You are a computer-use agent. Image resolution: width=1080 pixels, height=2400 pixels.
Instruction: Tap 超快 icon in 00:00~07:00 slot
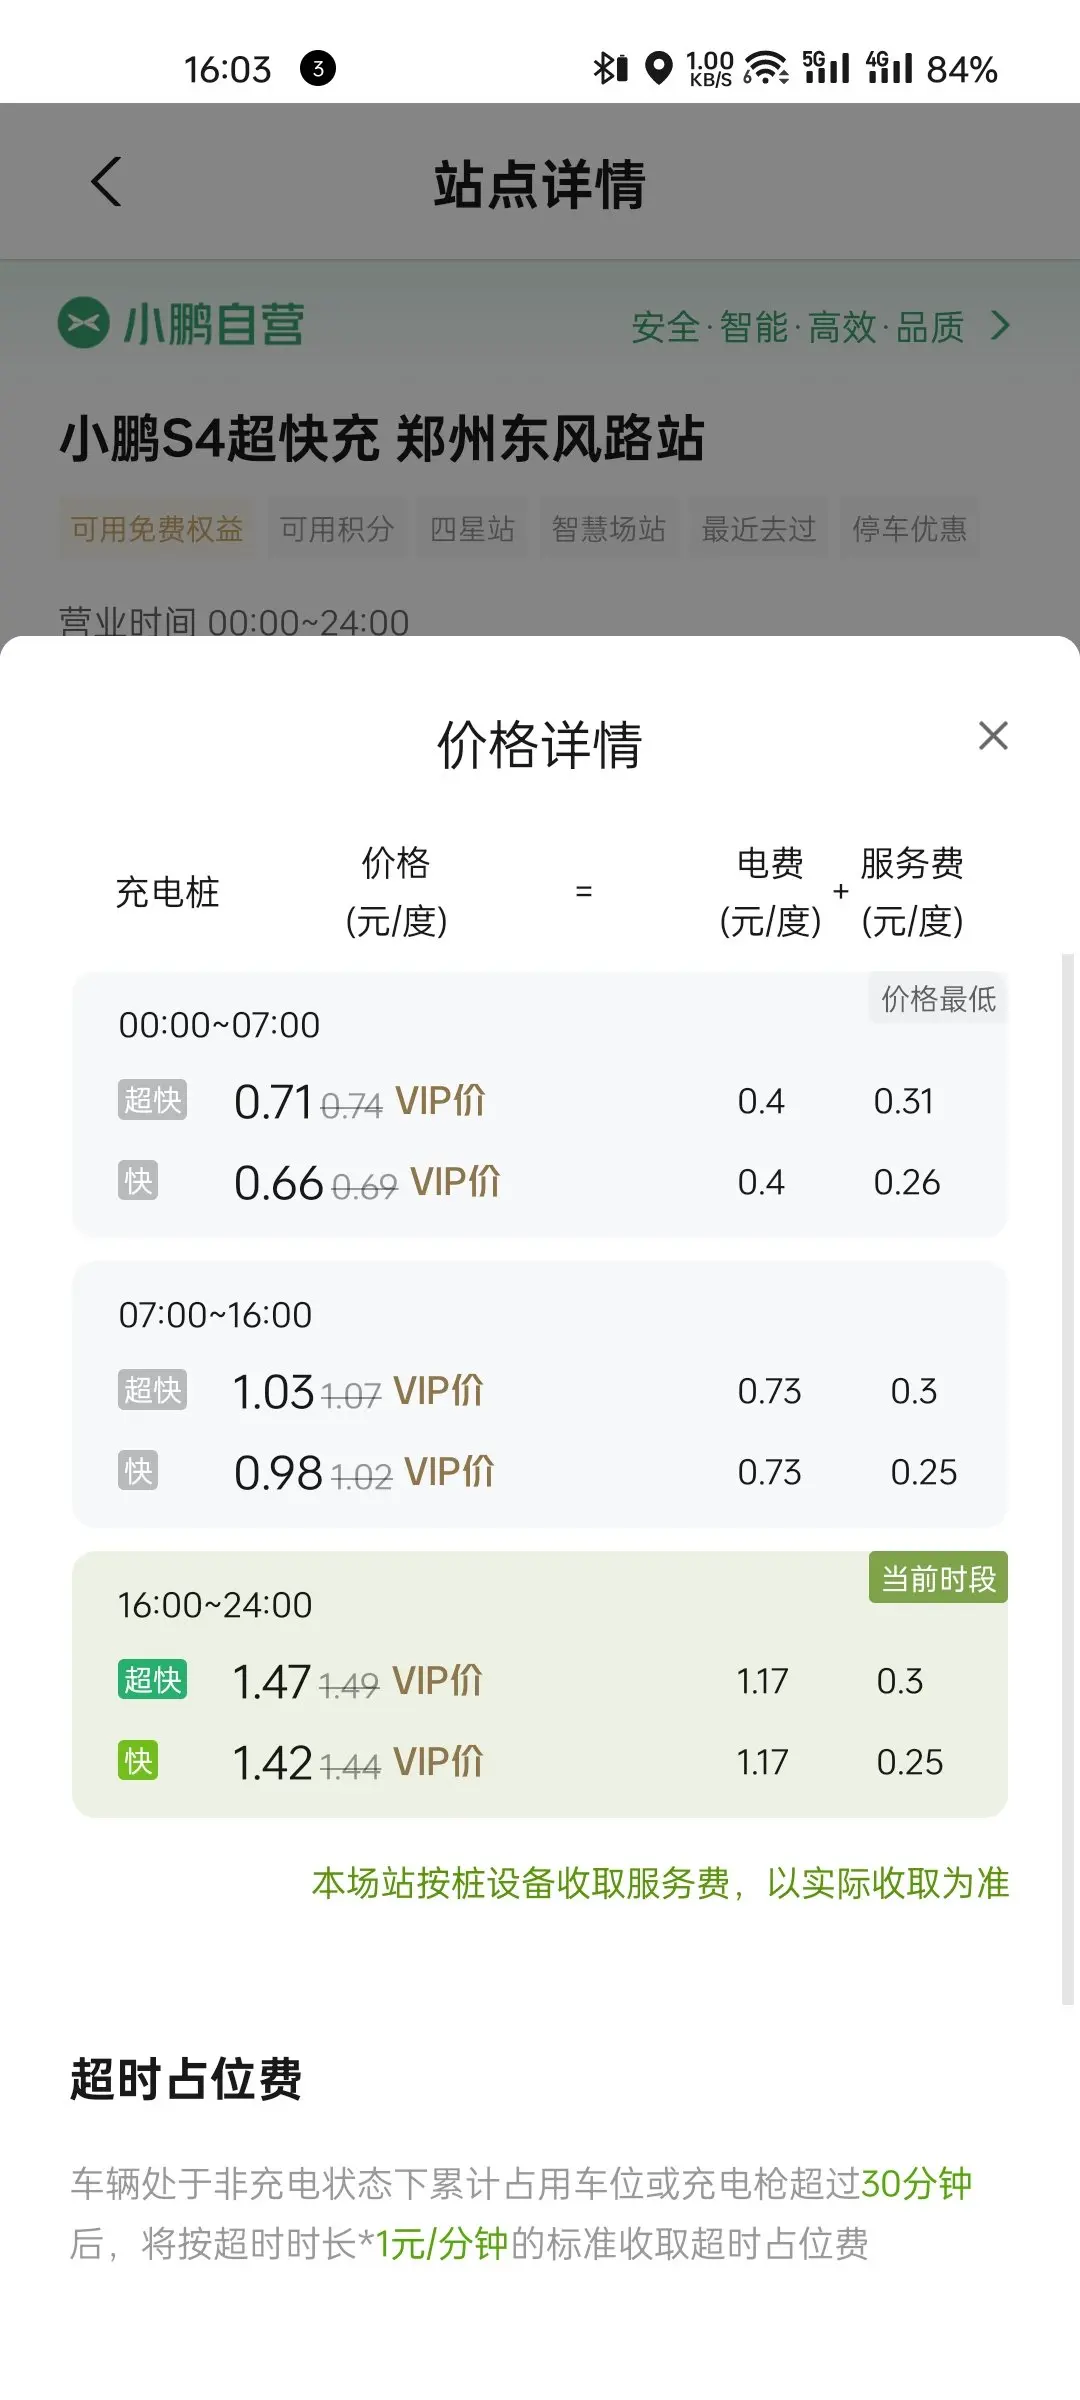[152, 1100]
